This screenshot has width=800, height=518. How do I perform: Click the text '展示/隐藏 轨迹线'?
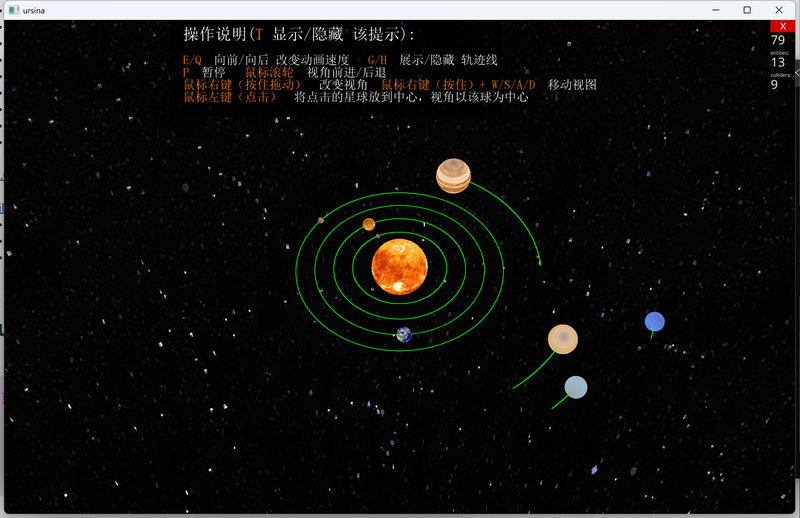click(448, 60)
